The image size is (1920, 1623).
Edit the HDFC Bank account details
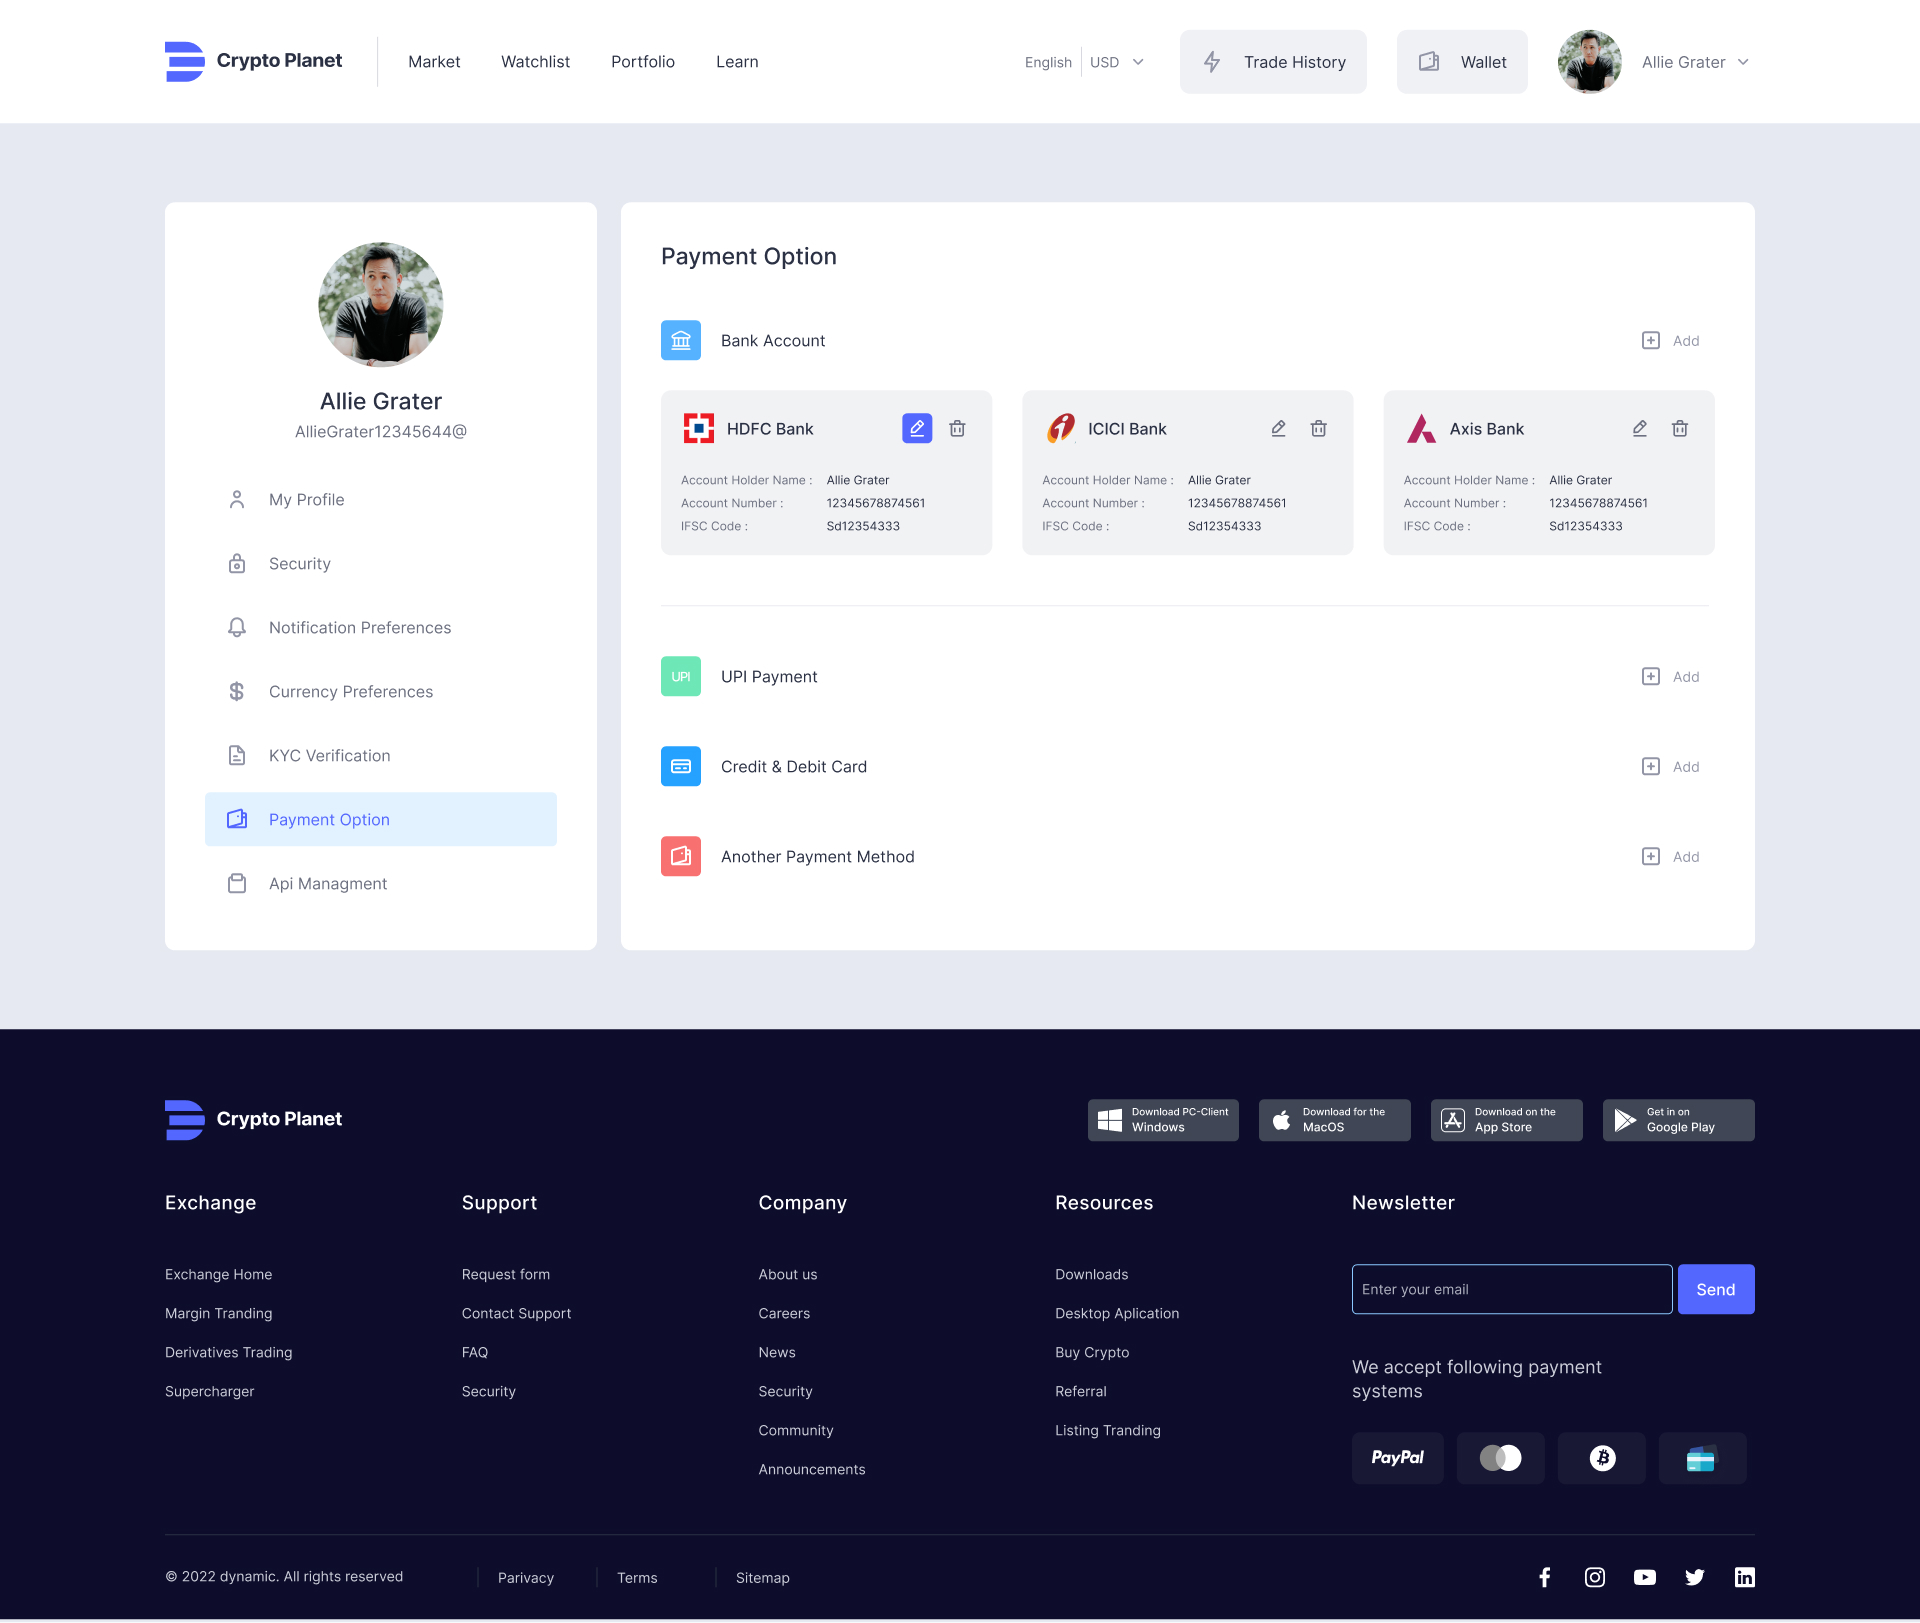tap(916, 428)
